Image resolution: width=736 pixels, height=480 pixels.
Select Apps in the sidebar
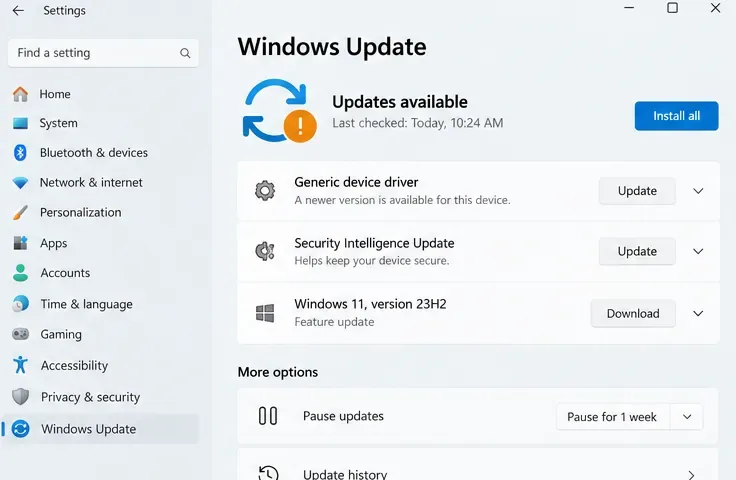point(100,243)
